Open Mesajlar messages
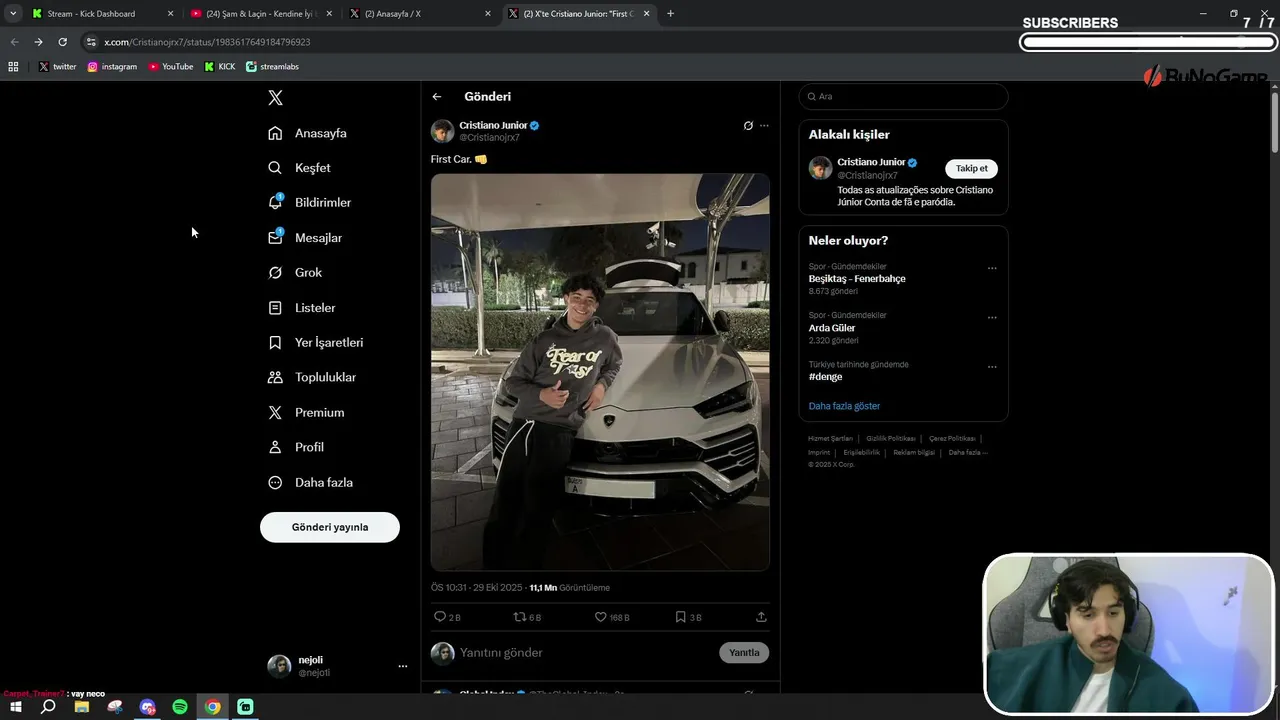 tap(305, 238)
